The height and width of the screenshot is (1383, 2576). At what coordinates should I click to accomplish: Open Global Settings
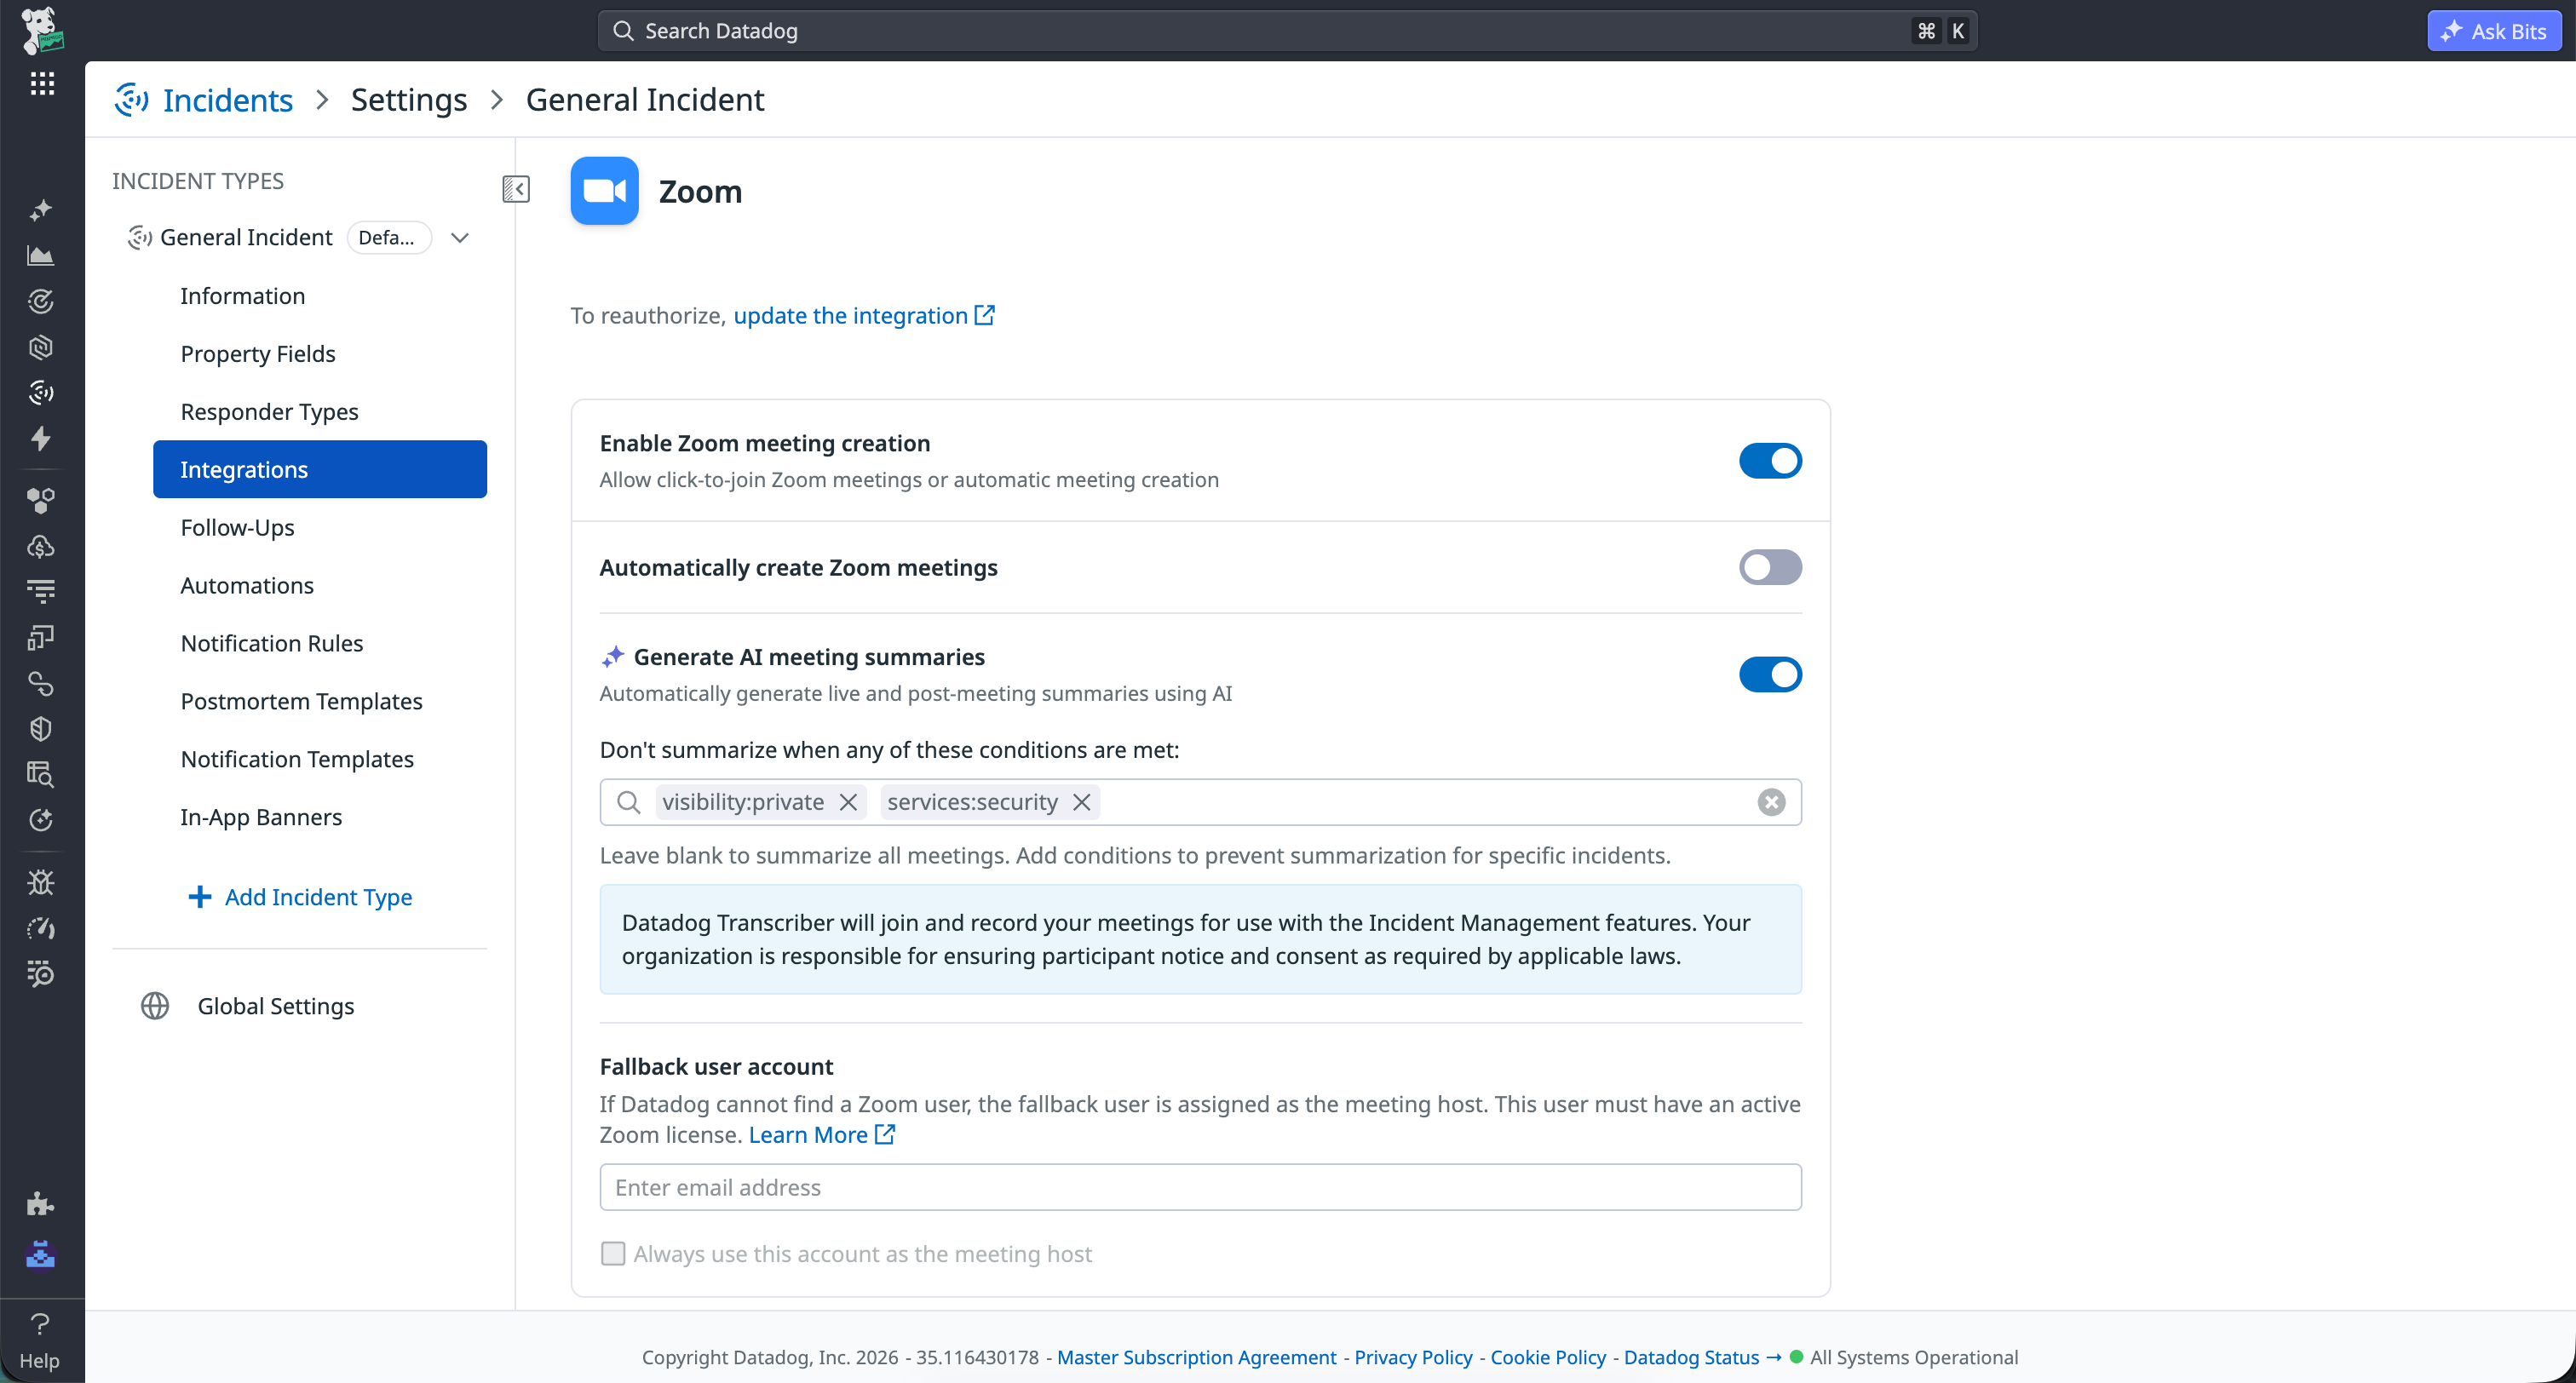275,1006
